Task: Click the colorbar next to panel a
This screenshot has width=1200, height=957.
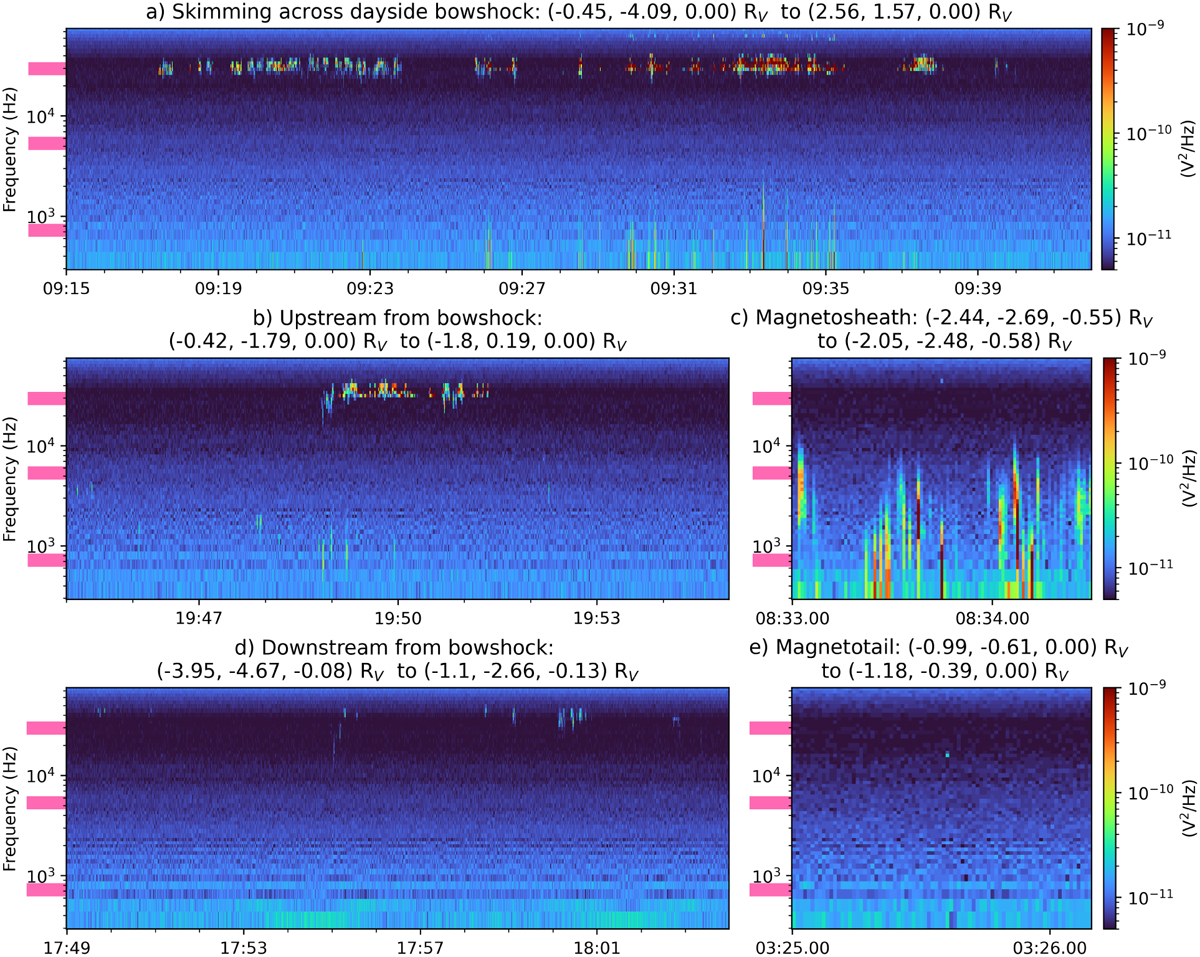Action: coord(1108,148)
